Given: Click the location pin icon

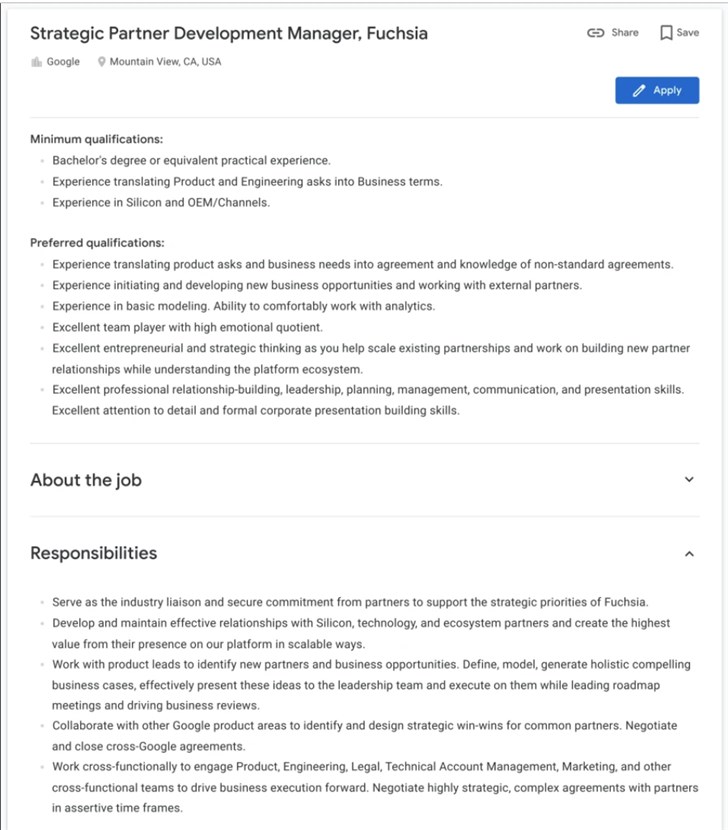Looking at the screenshot, I should 101,62.
